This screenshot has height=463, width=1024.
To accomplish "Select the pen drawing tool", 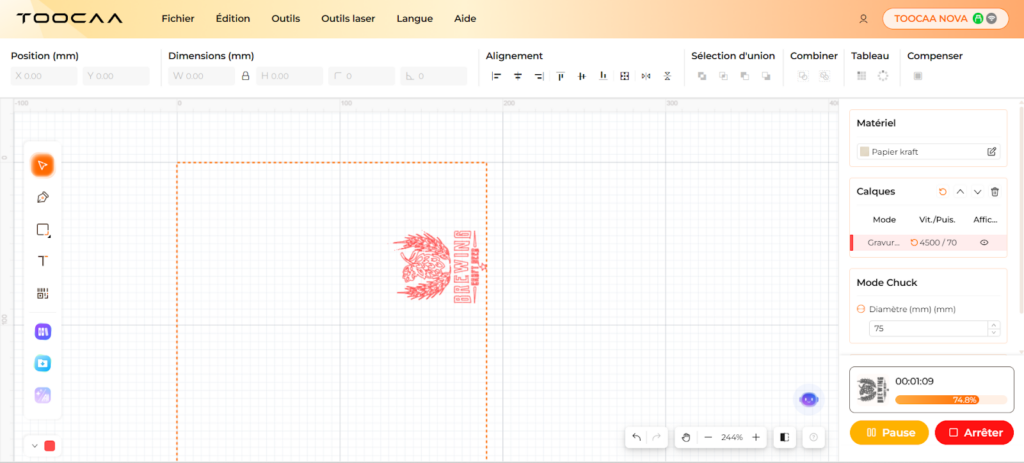I will (42, 197).
